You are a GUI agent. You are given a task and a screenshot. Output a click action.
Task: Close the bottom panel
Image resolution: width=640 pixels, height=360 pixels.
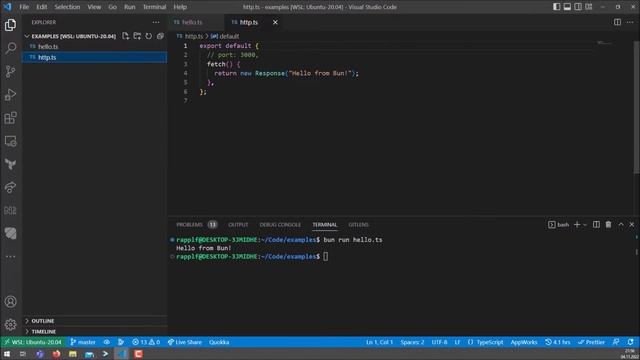coord(632,224)
